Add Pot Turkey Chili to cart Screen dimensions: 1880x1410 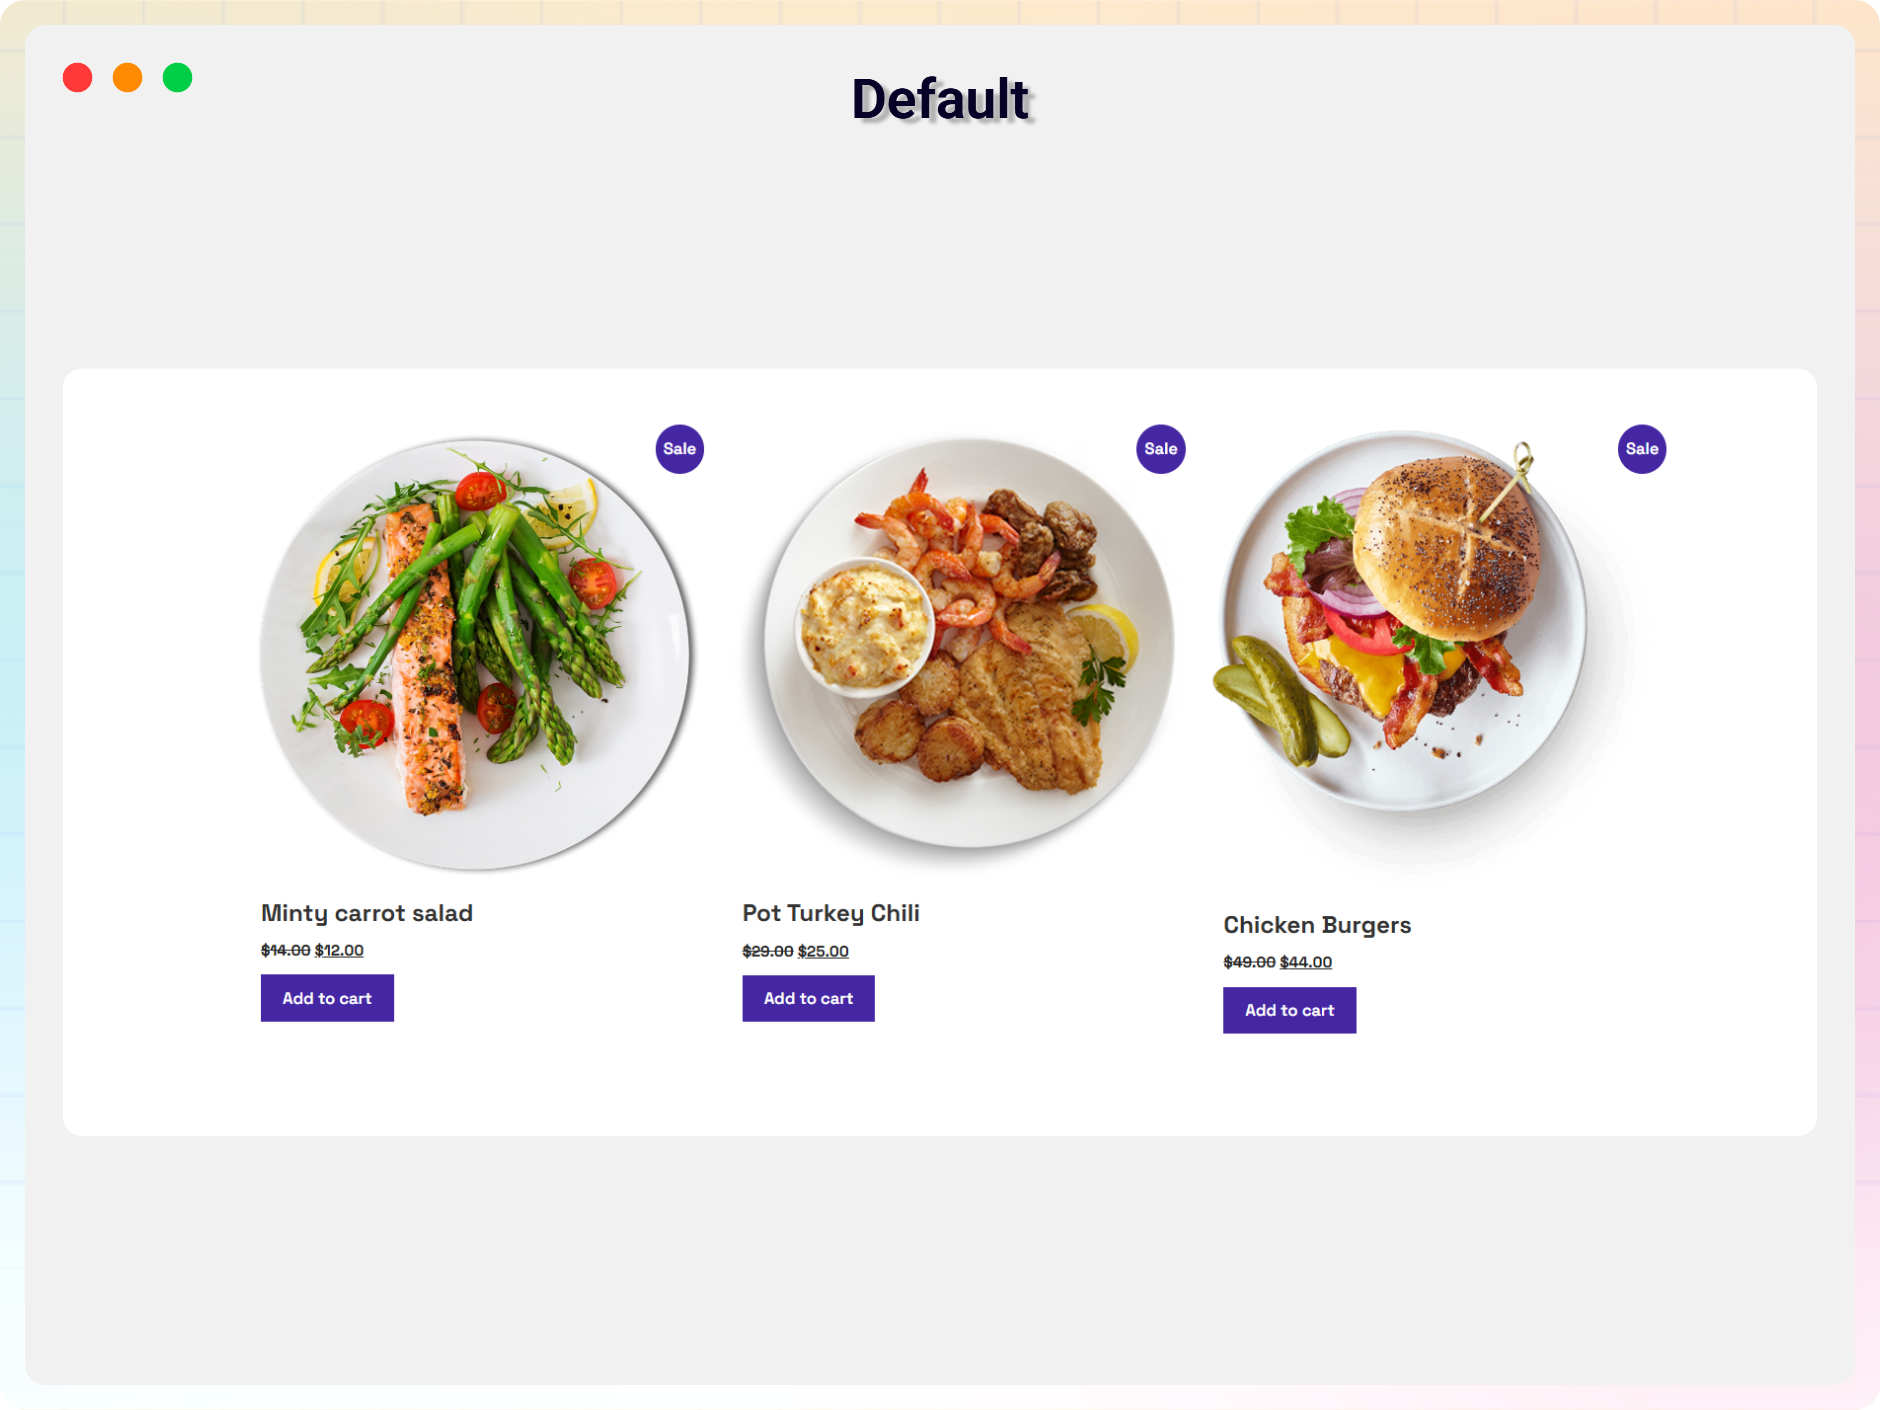click(x=808, y=998)
